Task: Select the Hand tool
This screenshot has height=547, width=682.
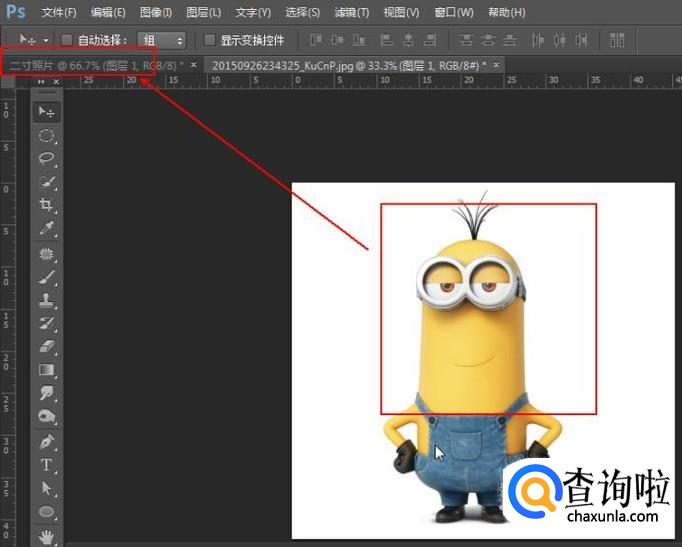Action: pos(46,536)
